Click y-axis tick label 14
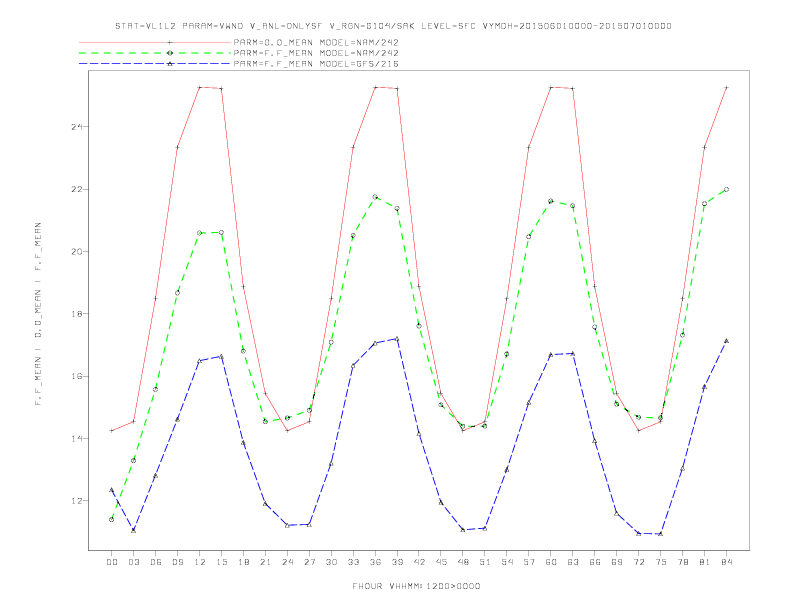792x612 pixels. click(x=77, y=438)
